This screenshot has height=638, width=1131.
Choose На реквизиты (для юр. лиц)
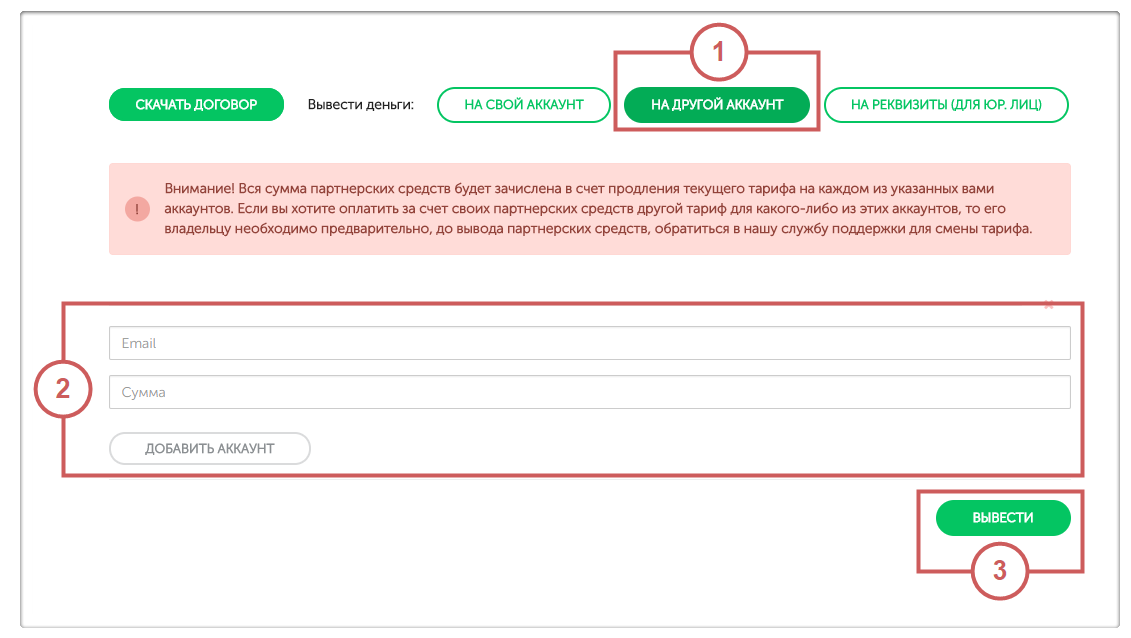(x=946, y=105)
